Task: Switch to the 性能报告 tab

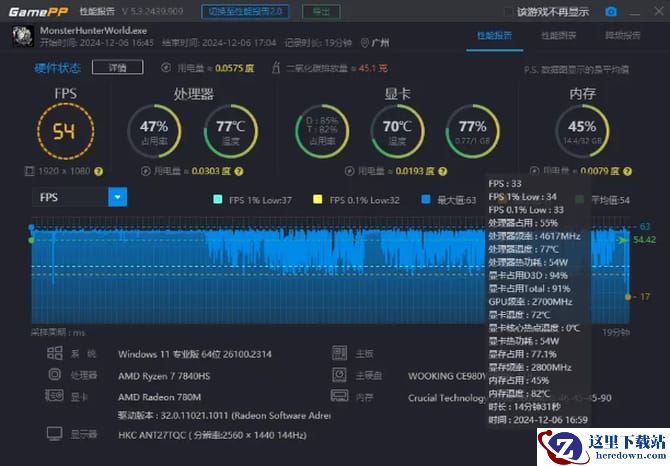Action: pyautogui.click(x=494, y=36)
